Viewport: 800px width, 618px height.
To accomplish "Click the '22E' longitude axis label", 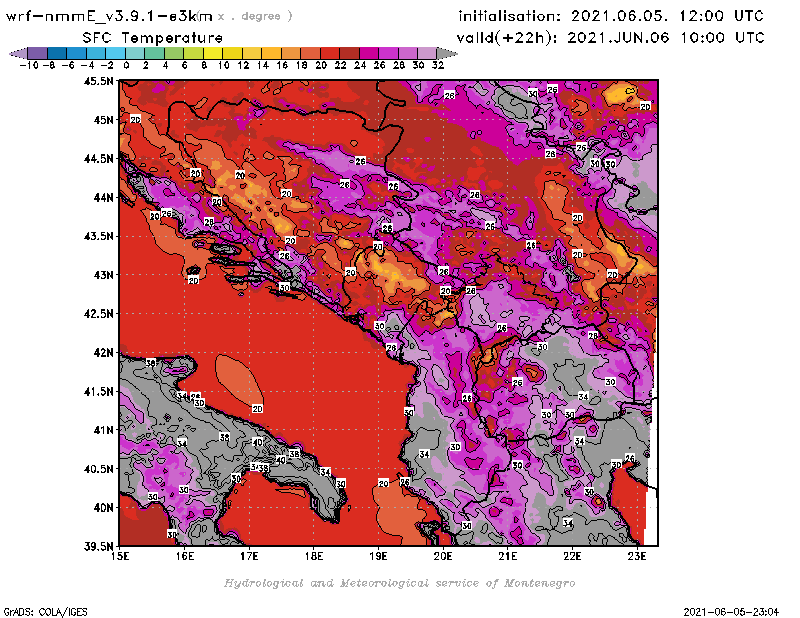I will [572, 556].
